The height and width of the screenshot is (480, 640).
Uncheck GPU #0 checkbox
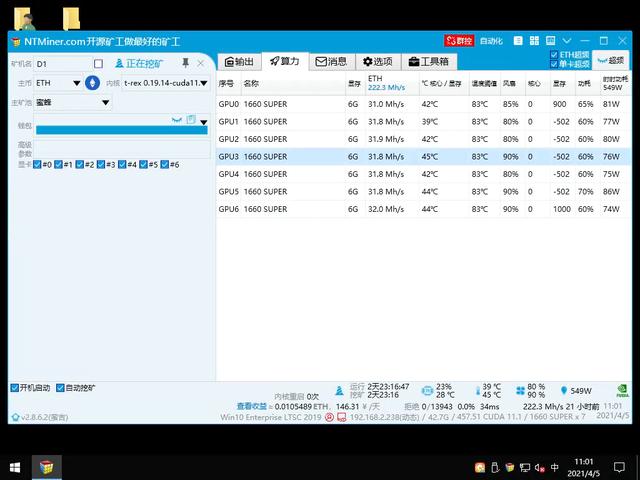click(37, 164)
